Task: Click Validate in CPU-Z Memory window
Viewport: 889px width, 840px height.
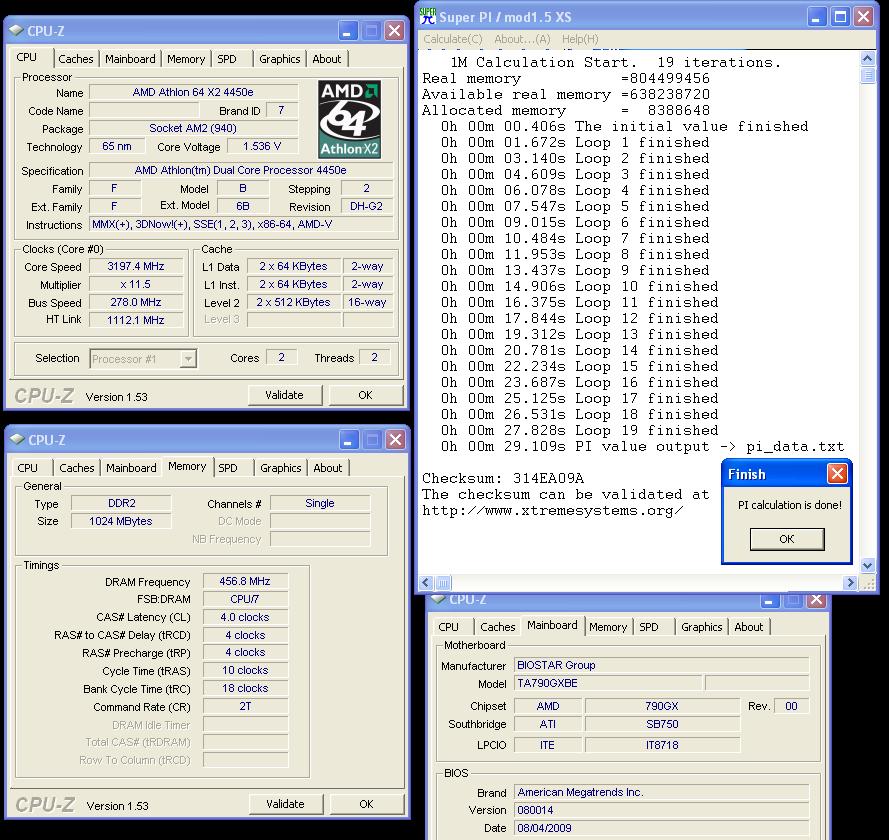Action: pos(286,804)
